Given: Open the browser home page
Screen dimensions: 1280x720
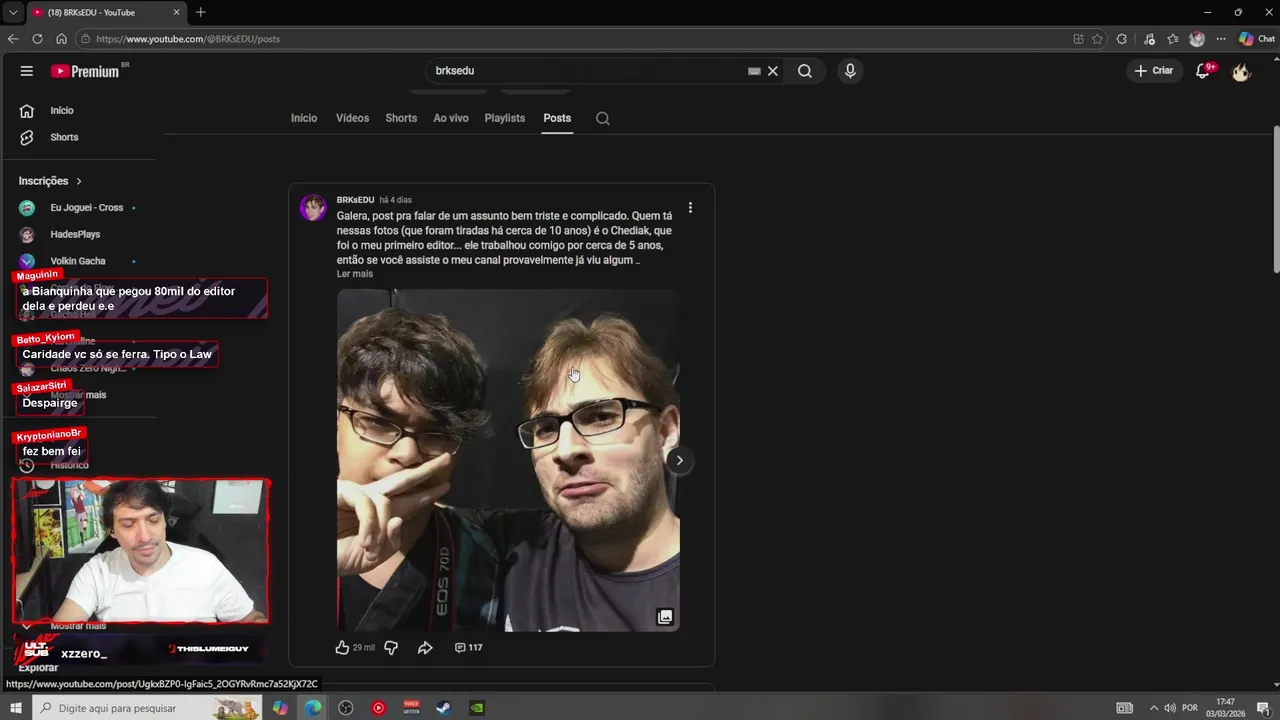Looking at the screenshot, I should click(x=61, y=39).
